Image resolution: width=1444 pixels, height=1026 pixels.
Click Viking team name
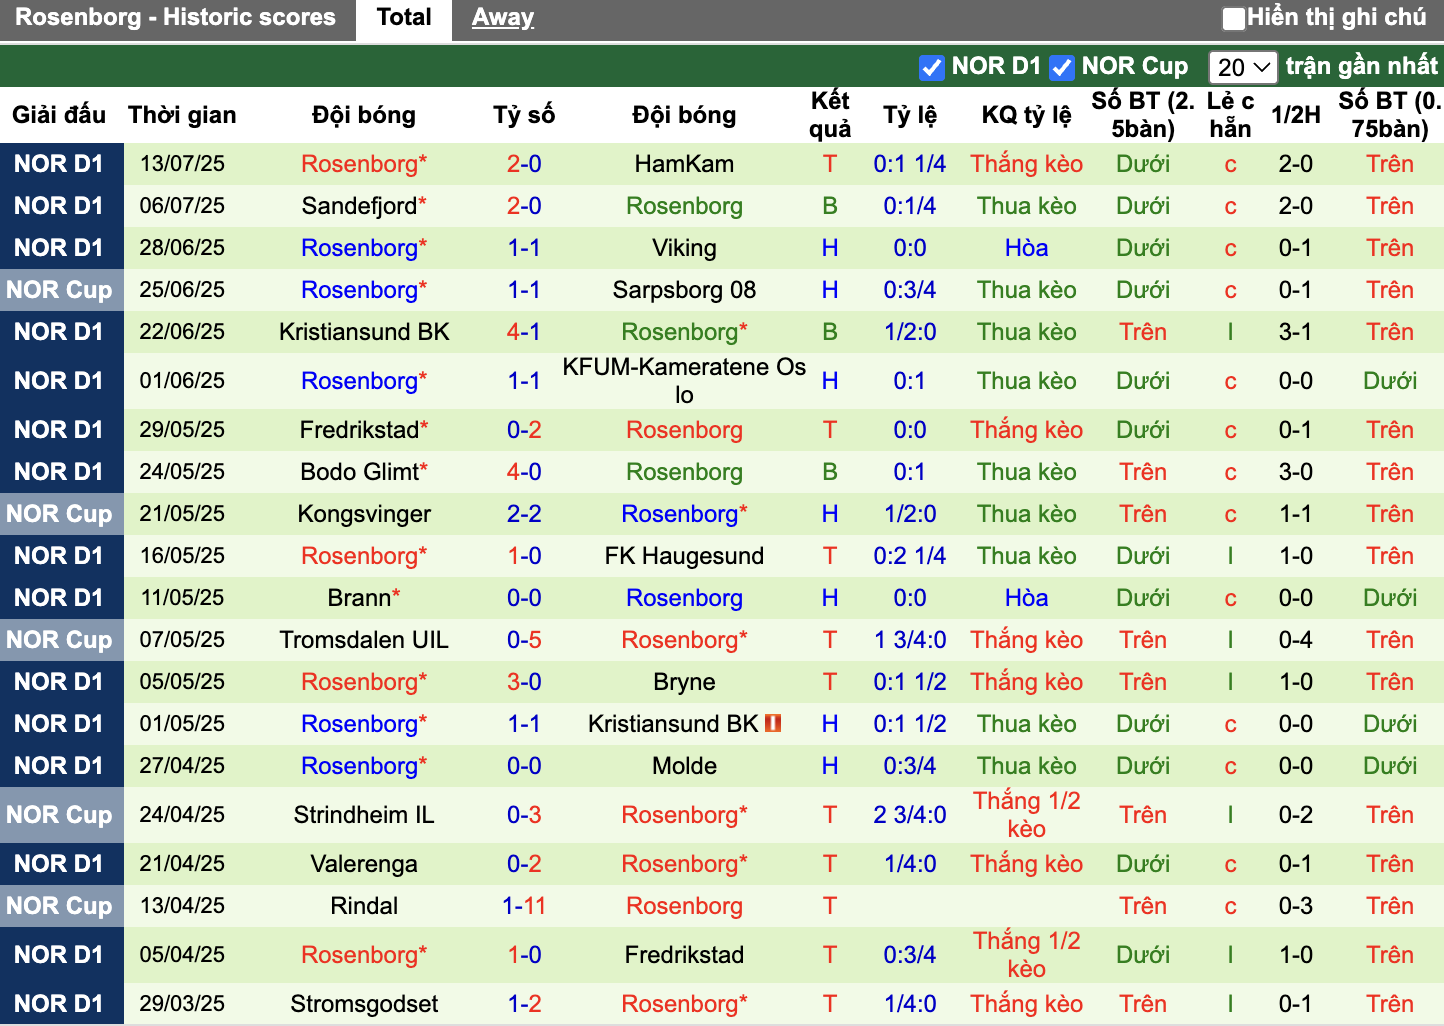(684, 248)
